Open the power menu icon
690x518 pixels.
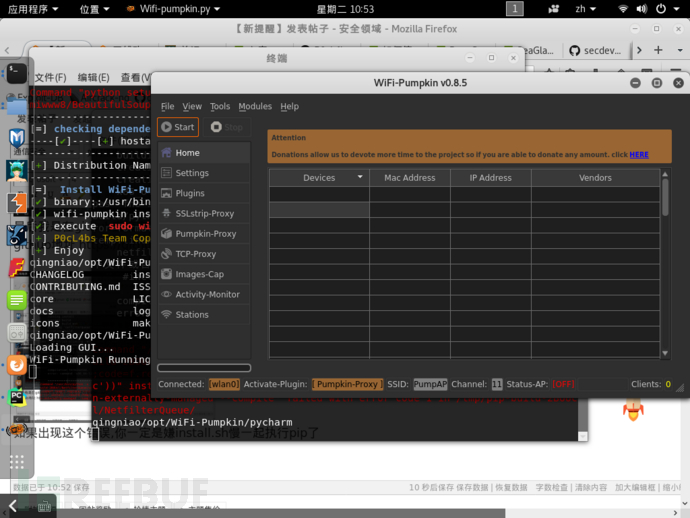pyautogui.click(x=661, y=9)
